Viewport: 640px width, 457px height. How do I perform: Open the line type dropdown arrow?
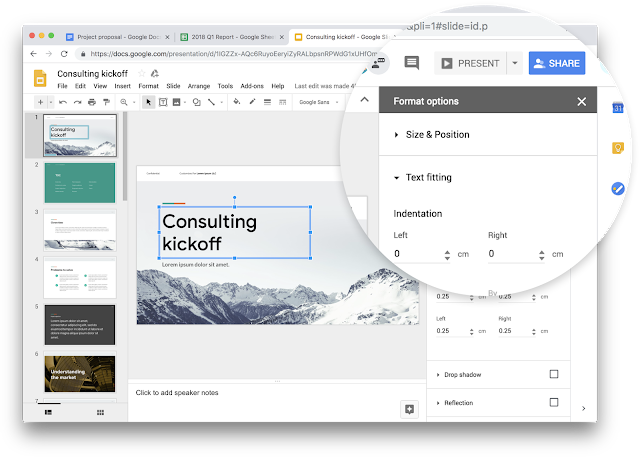(x=222, y=102)
